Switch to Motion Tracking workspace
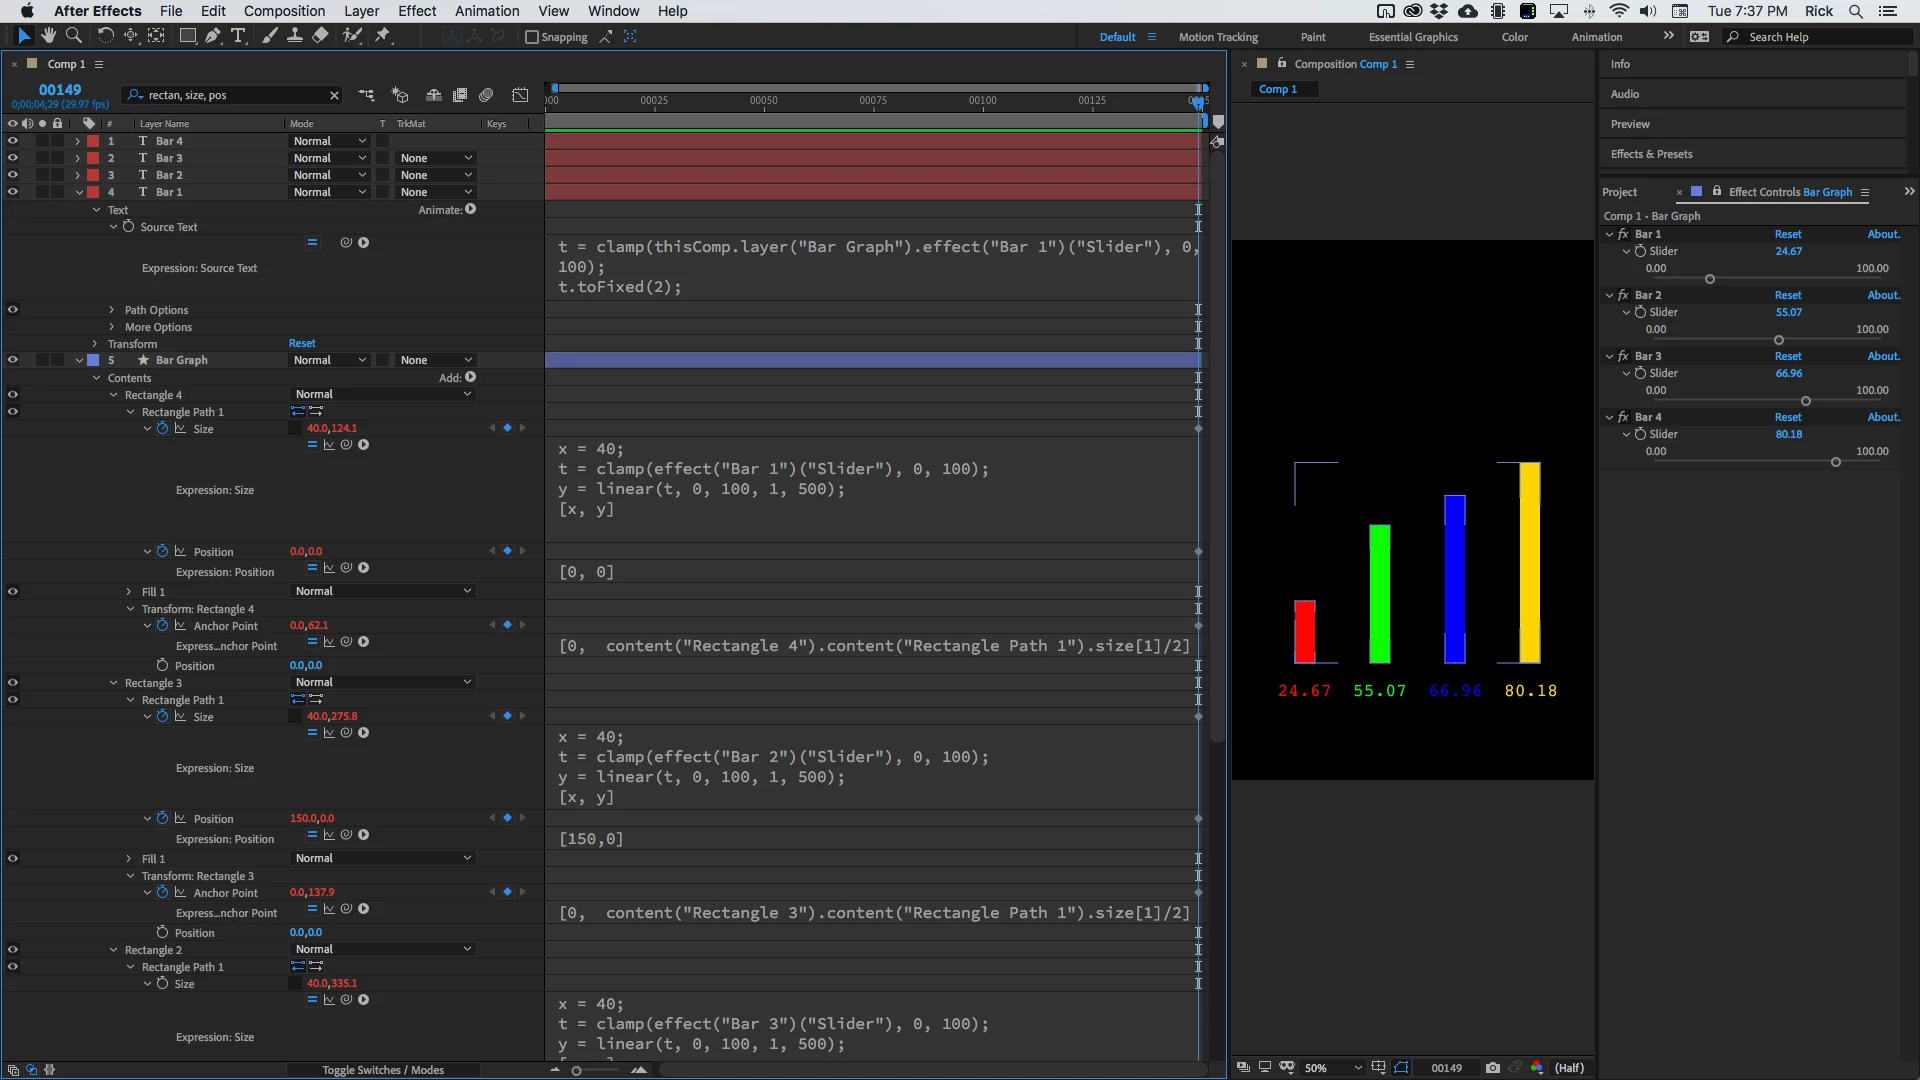The image size is (1920, 1080). pos(1218,37)
